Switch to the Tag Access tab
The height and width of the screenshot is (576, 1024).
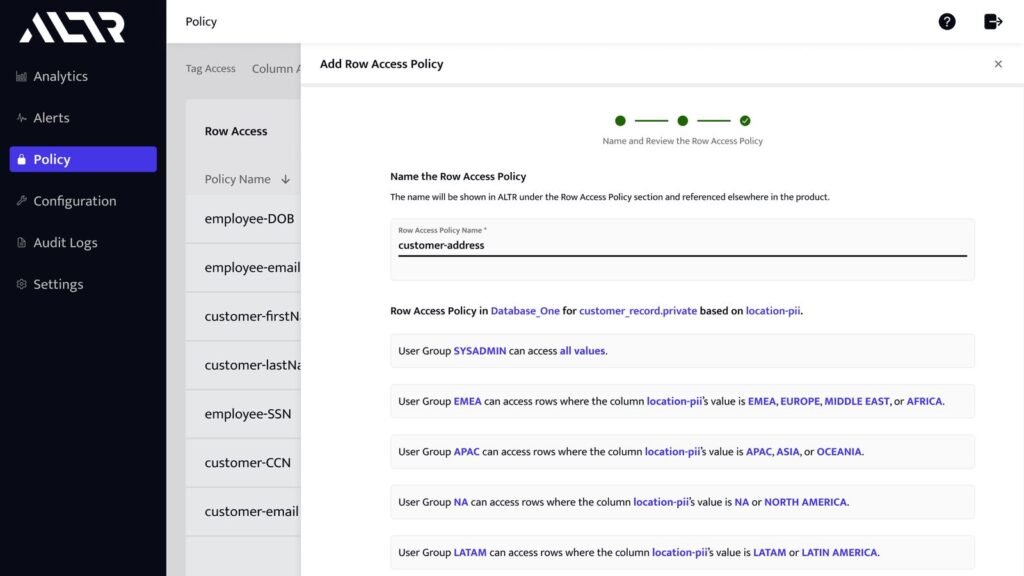coord(210,68)
